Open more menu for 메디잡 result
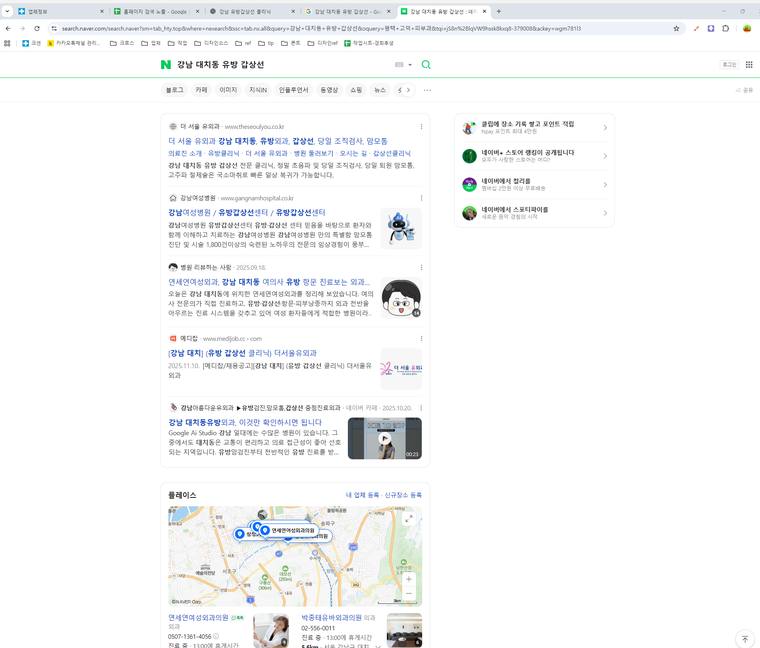 pyautogui.click(x=421, y=338)
